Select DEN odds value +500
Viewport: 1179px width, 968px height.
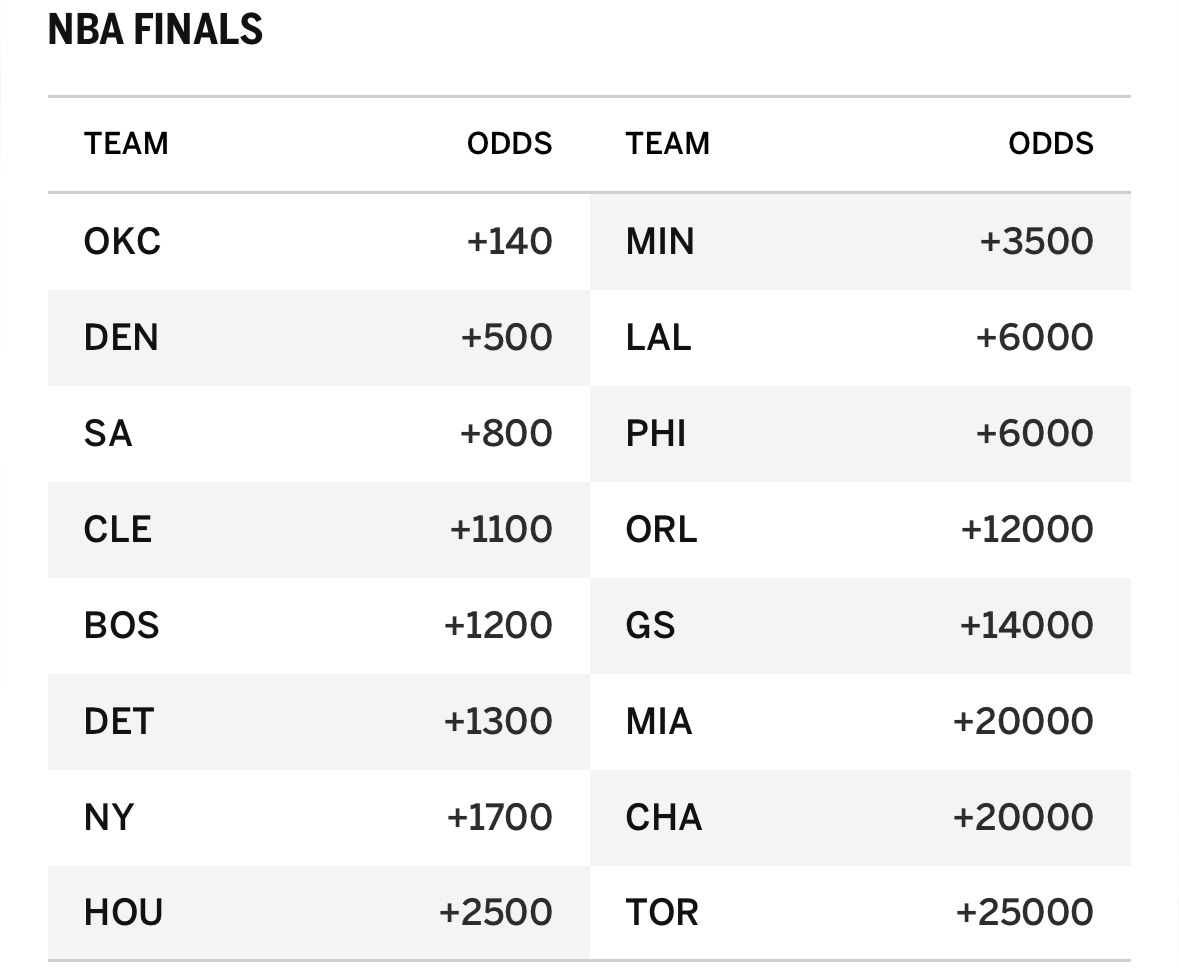coord(507,337)
